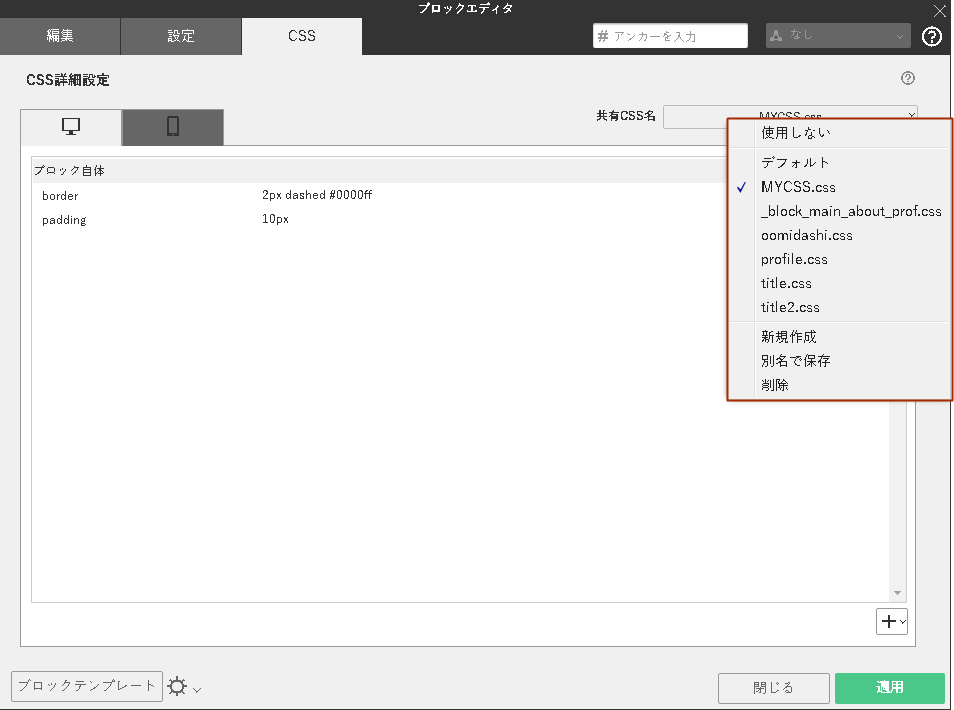Open the なし dropdown in header

point(838,36)
